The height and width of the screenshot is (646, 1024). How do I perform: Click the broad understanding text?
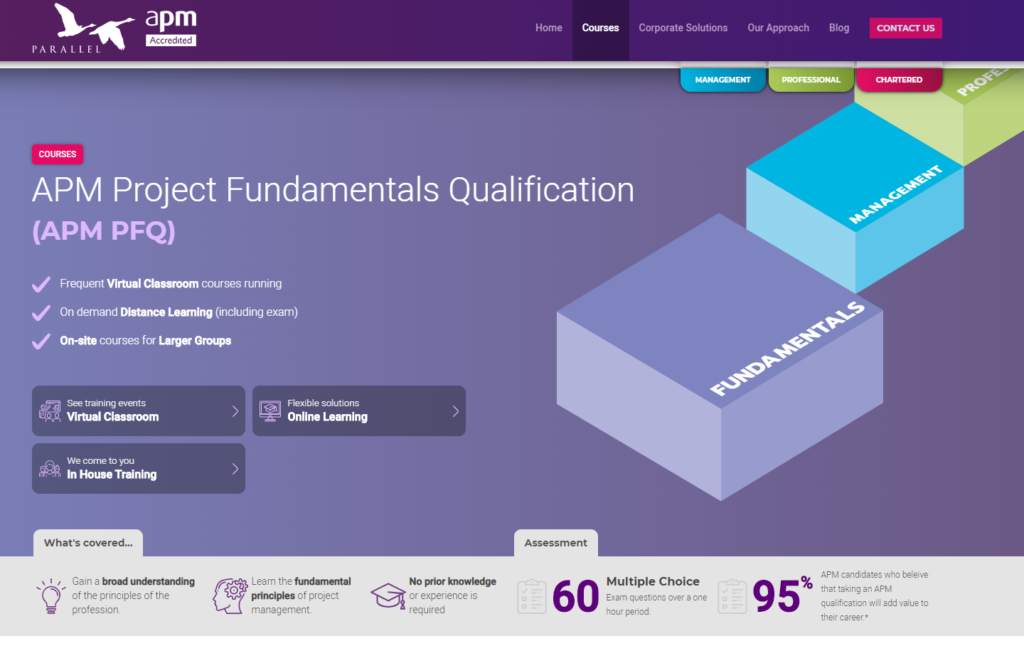[x=148, y=581]
